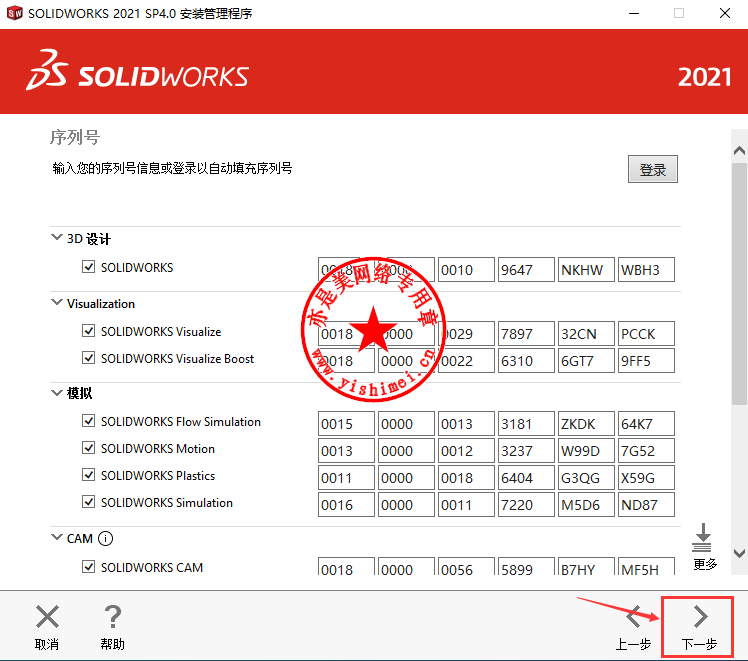Click SOLIDWORKS serial field containing 9647
Image resolution: width=748 pixels, height=661 pixels.
pos(526,269)
